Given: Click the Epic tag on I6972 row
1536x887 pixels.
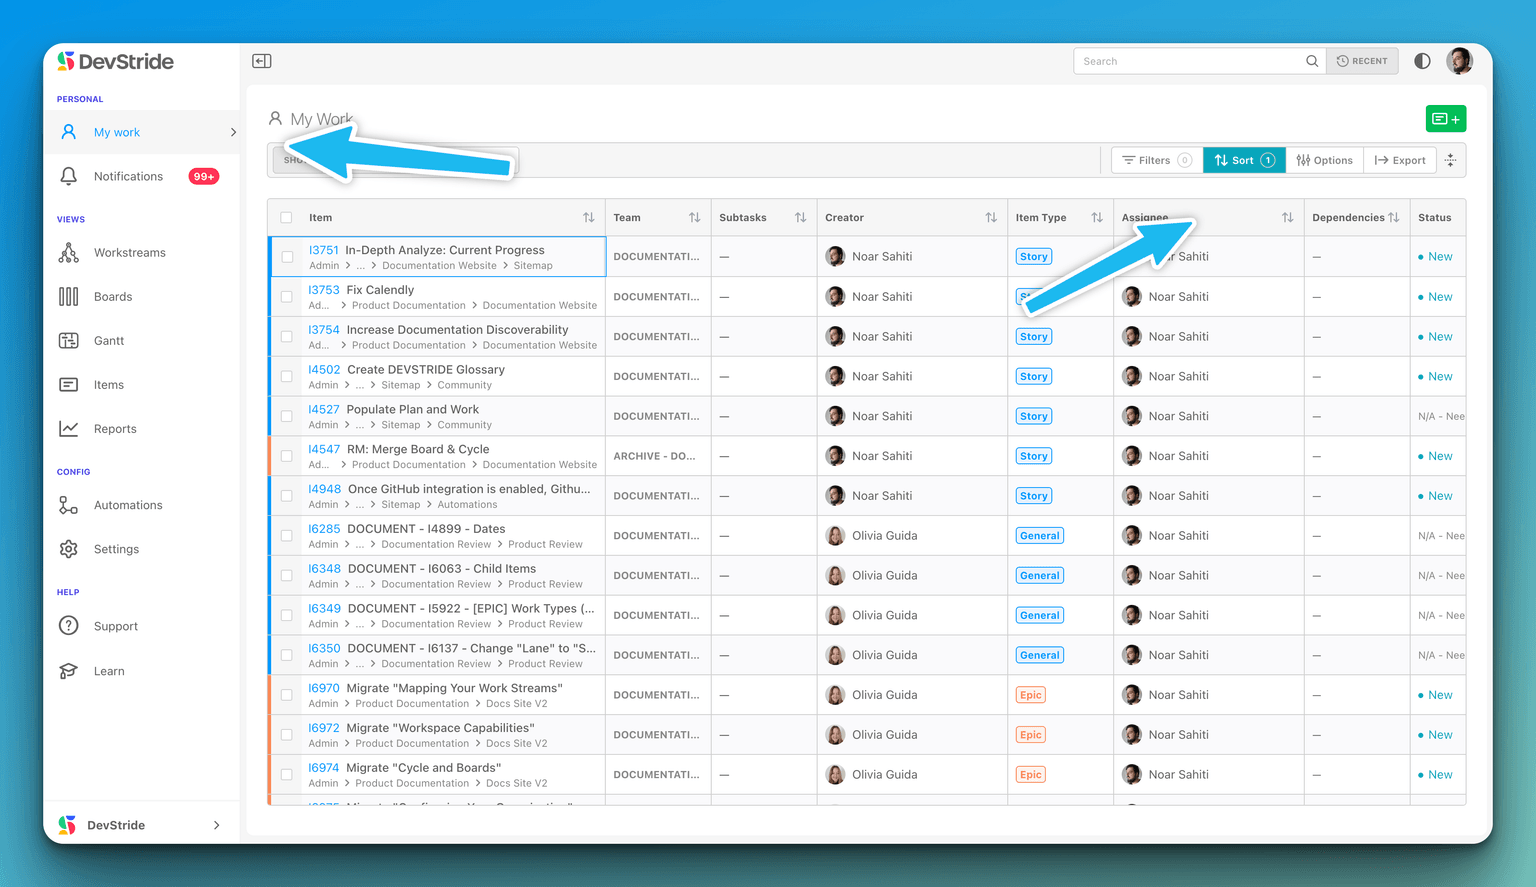Looking at the screenshot, I should 1030,735.
